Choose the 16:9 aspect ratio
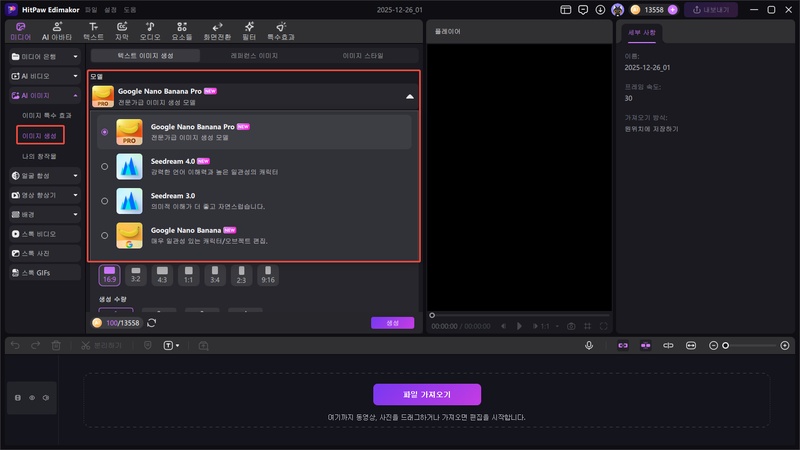This screenshot has height=450, width=800. coord(109,274)
